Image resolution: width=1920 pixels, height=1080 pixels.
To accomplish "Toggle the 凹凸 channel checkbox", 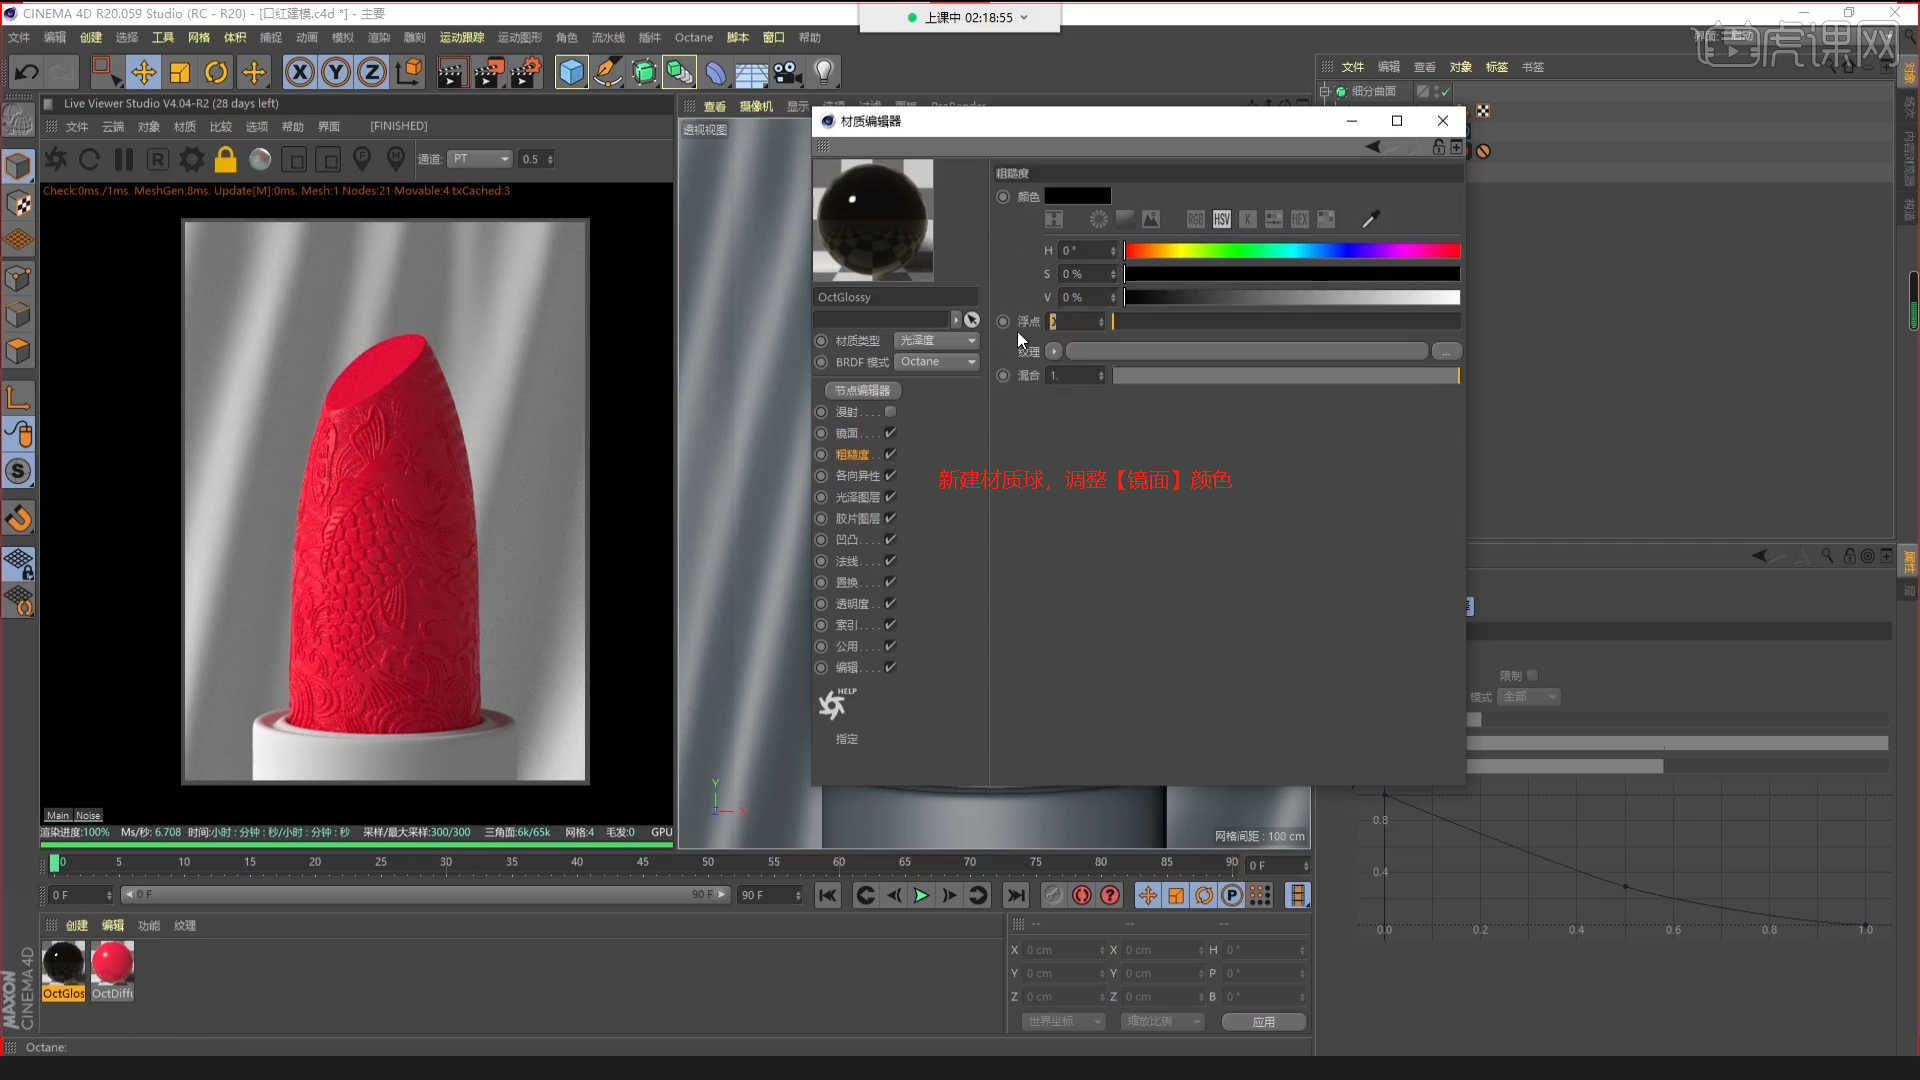I will point(890,539).
